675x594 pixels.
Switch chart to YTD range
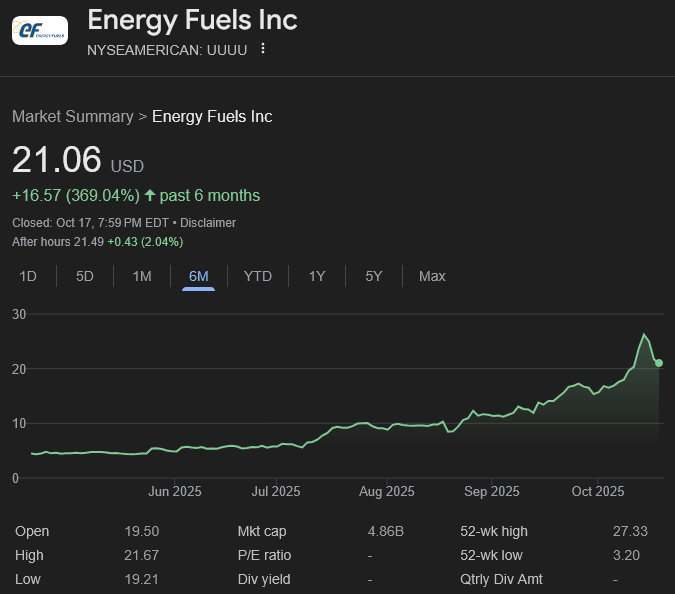click(258, 276)
